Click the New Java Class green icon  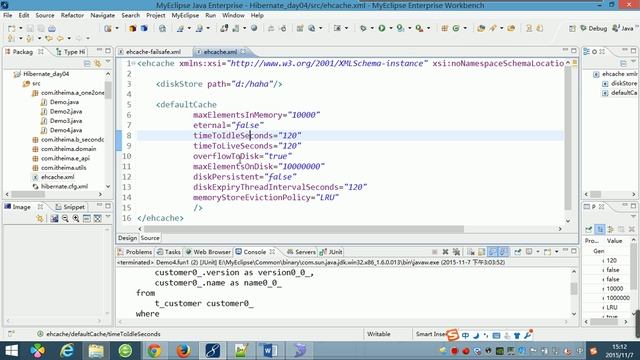[456, 28]
